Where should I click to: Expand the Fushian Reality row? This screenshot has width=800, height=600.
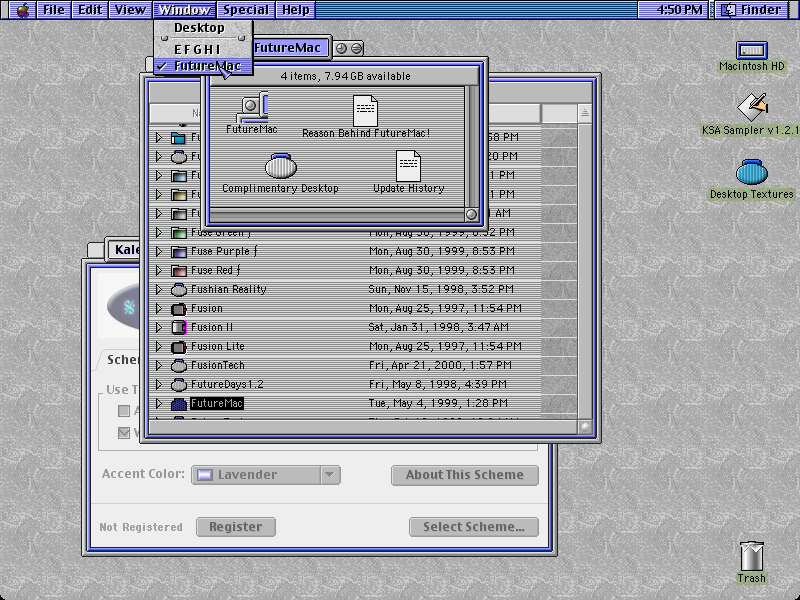159,289
